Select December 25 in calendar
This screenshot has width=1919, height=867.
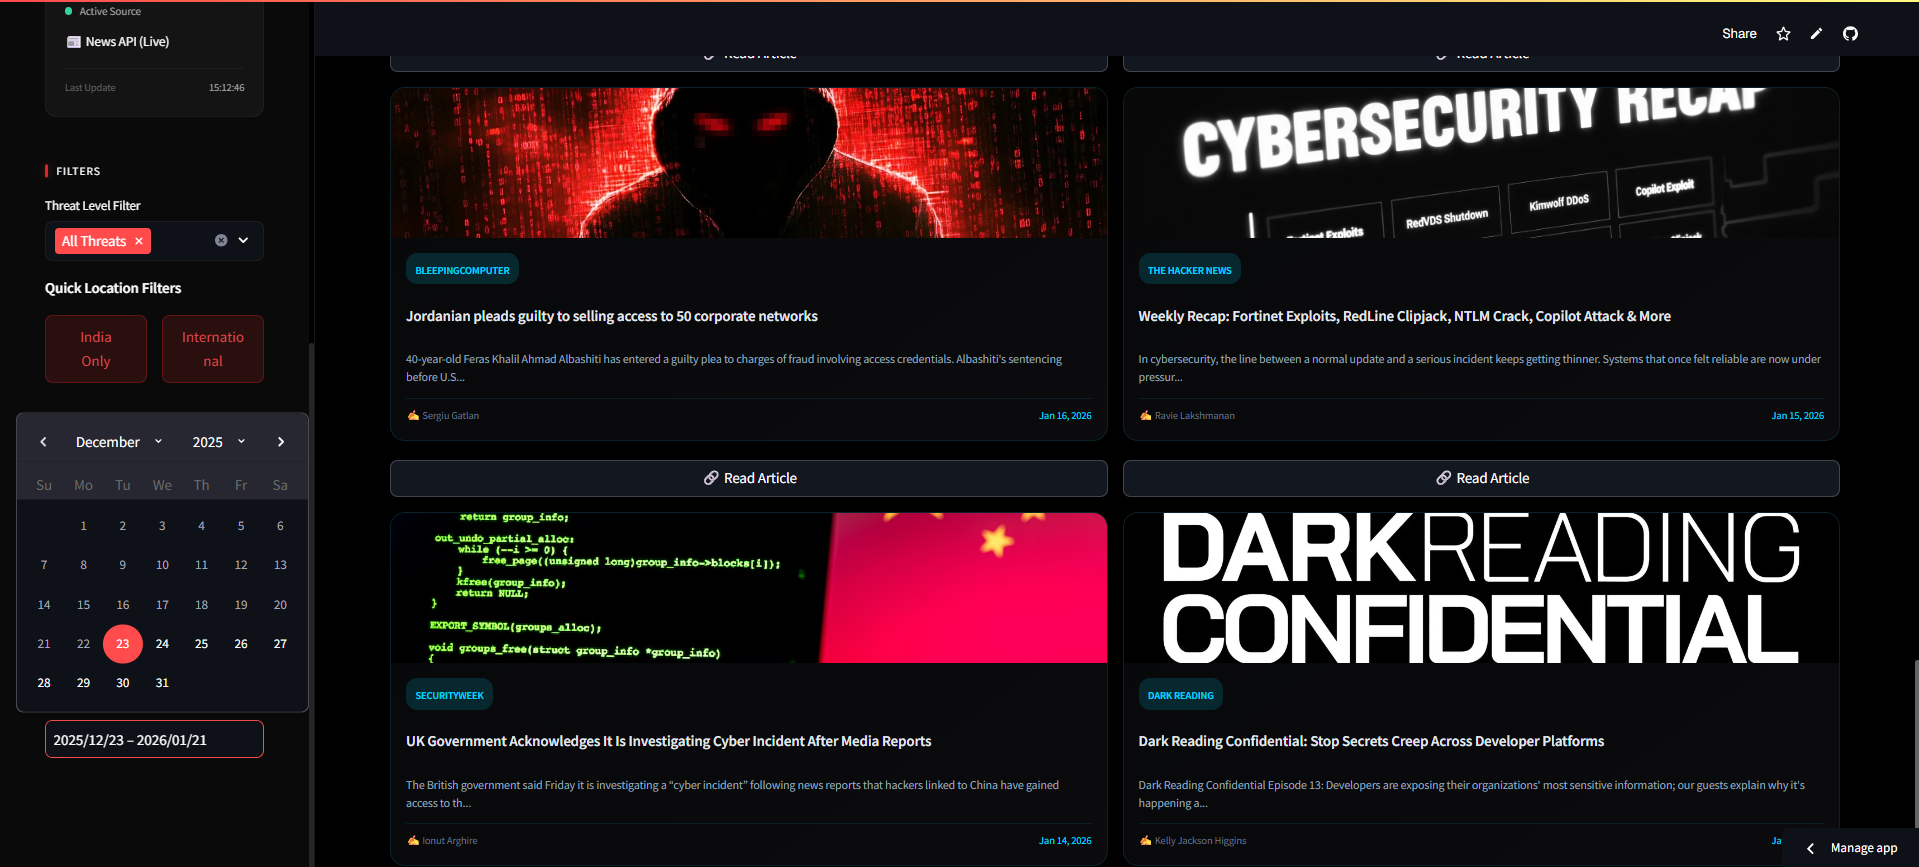201,644
